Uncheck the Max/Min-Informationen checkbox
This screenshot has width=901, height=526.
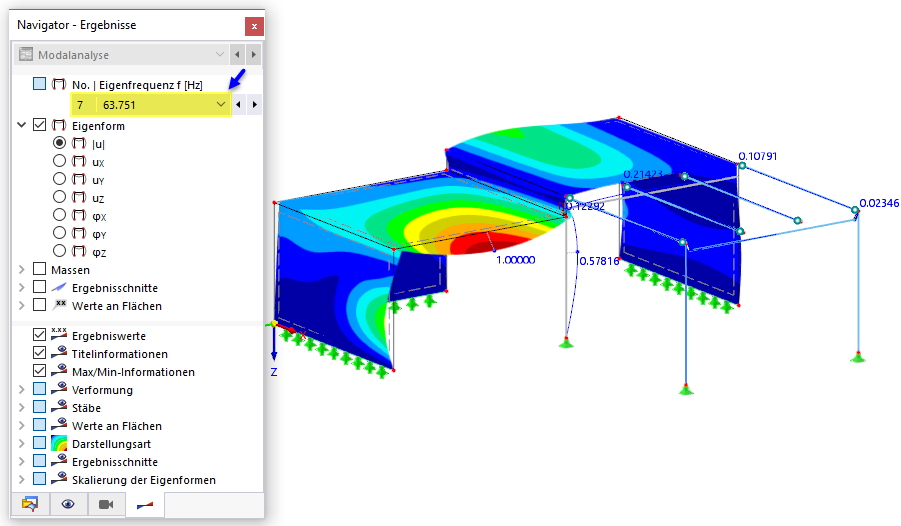(x=39, y=371)
